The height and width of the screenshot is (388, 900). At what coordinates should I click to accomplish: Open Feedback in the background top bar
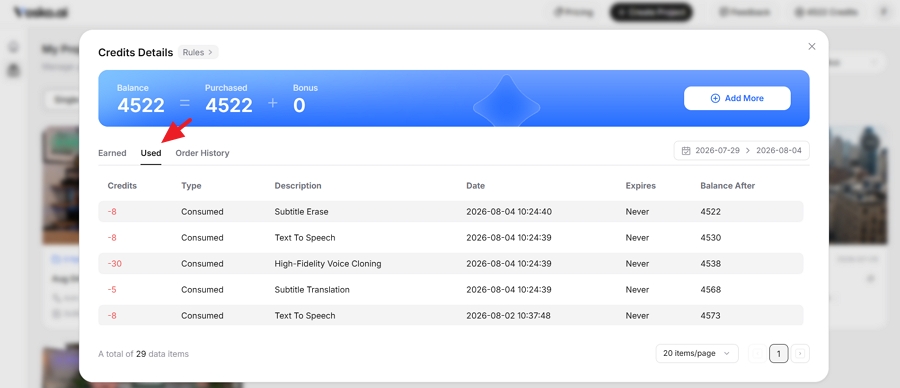(744, 12)
